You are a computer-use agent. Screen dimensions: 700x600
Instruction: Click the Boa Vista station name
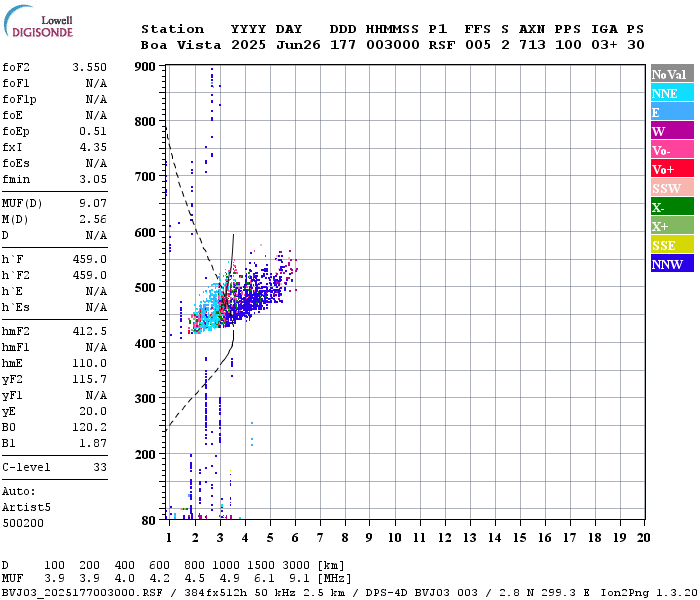tap(181, 45)
